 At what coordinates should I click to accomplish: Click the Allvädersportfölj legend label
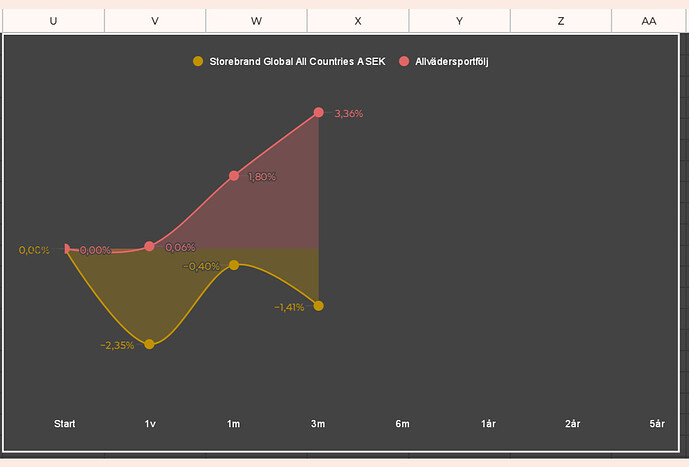tap(452, 62)
